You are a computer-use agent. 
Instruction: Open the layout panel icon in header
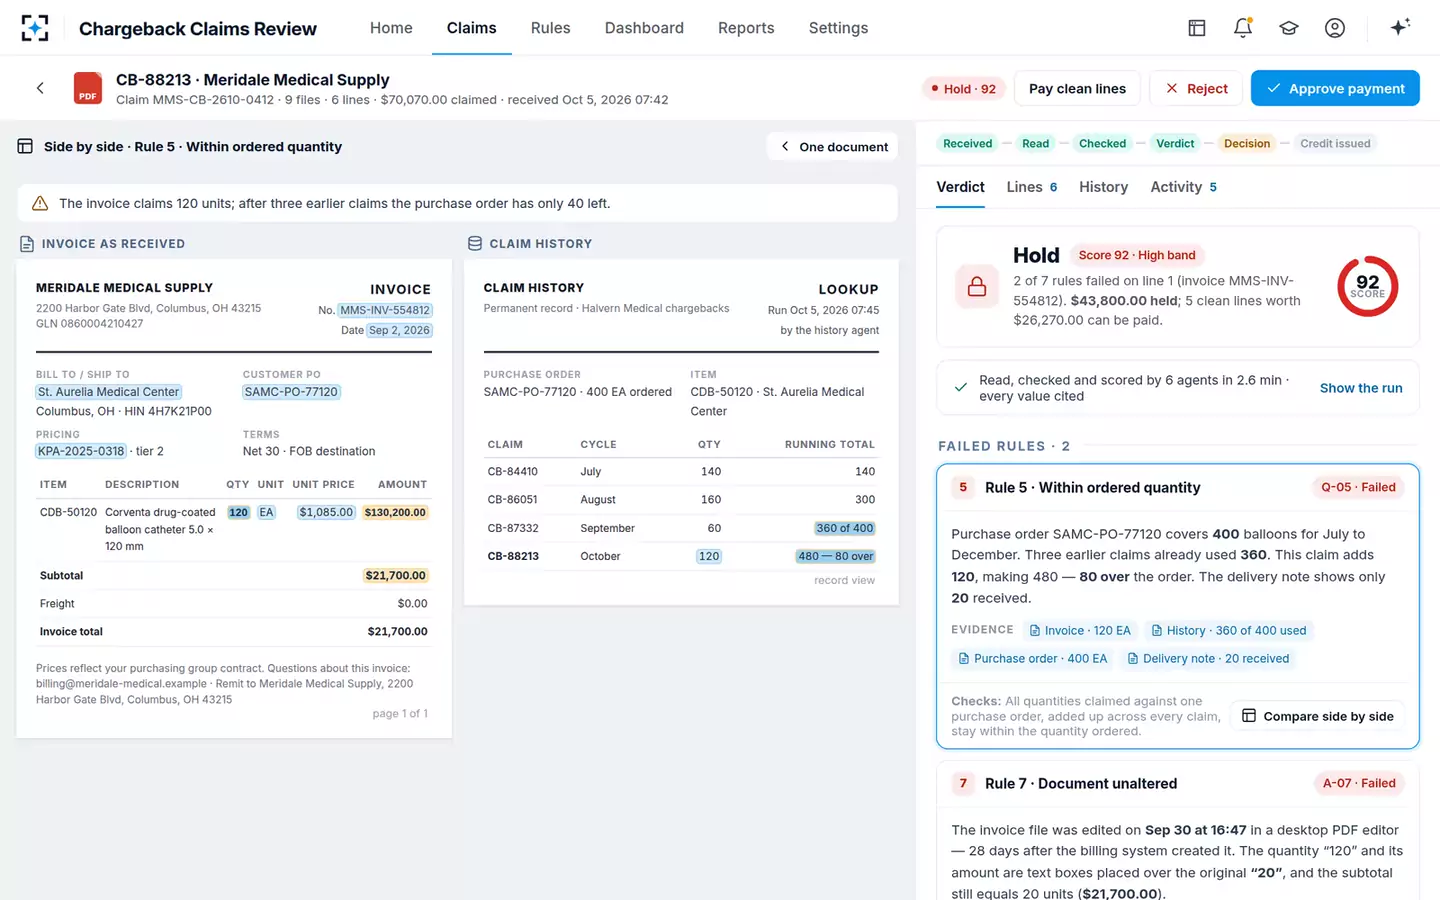click(1197, 28)
